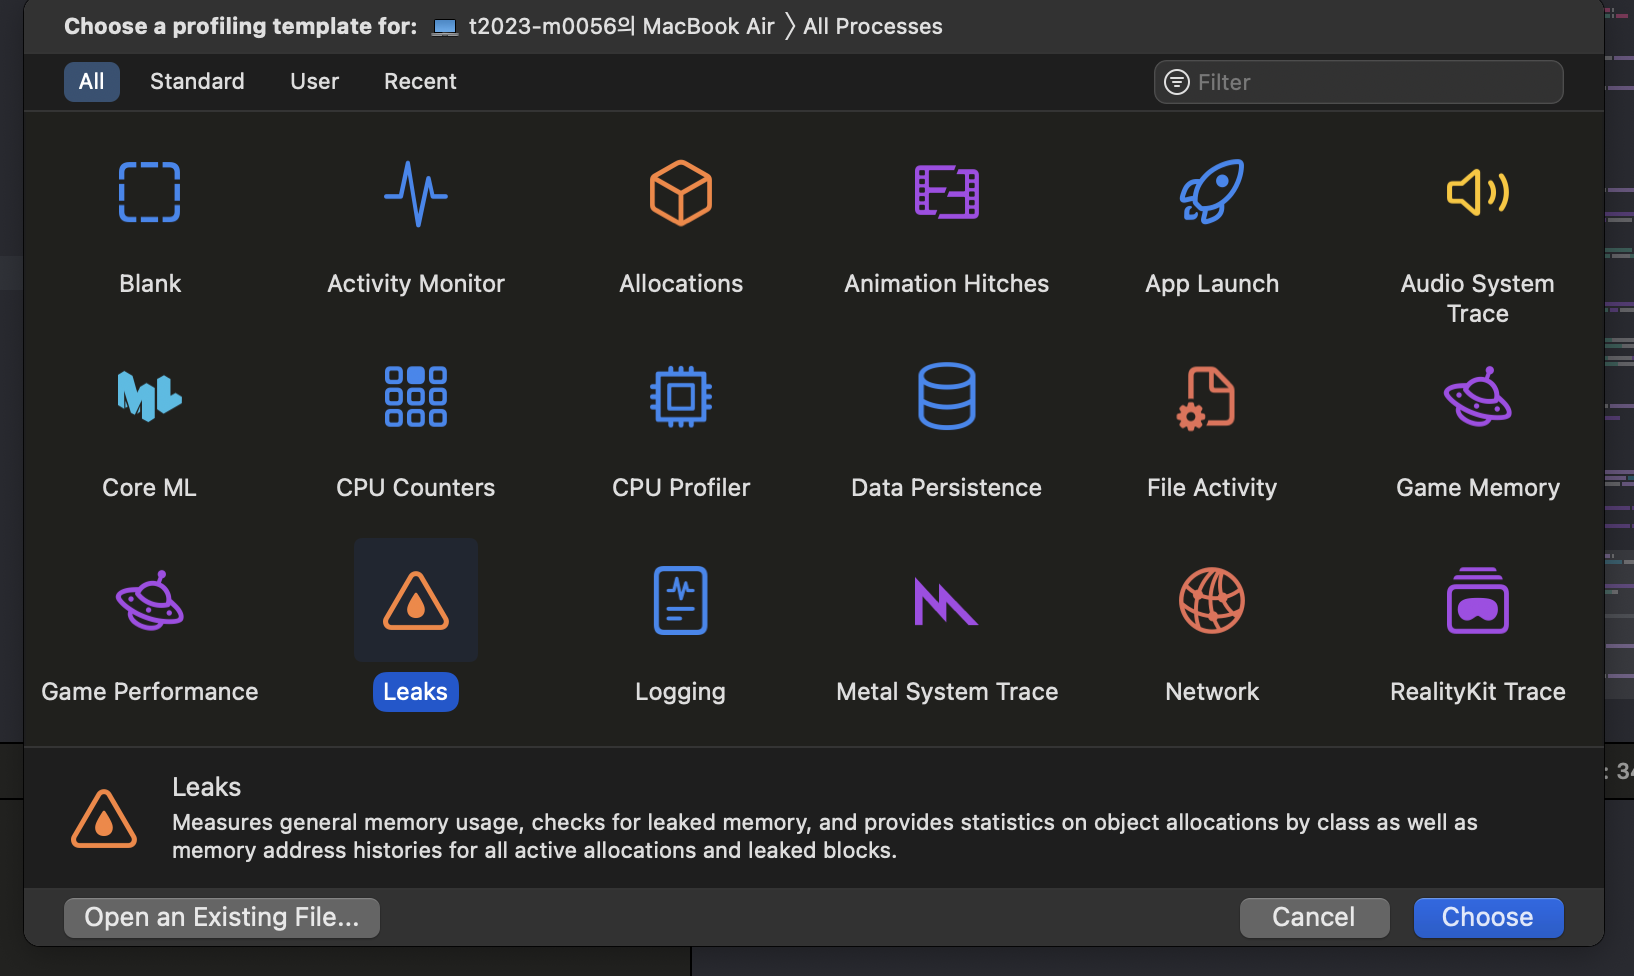Viewport: 1634px width, 976px height.
Task: Select the CPU Counters grid icon
Action: tap(416, 396)
